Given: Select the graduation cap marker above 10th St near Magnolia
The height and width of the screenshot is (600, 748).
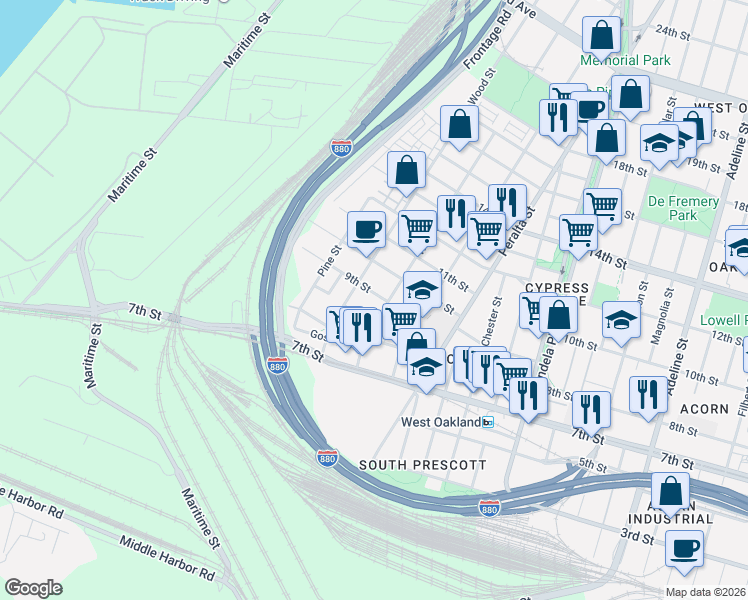Looking at the screenshot, I should click(621, 323).
